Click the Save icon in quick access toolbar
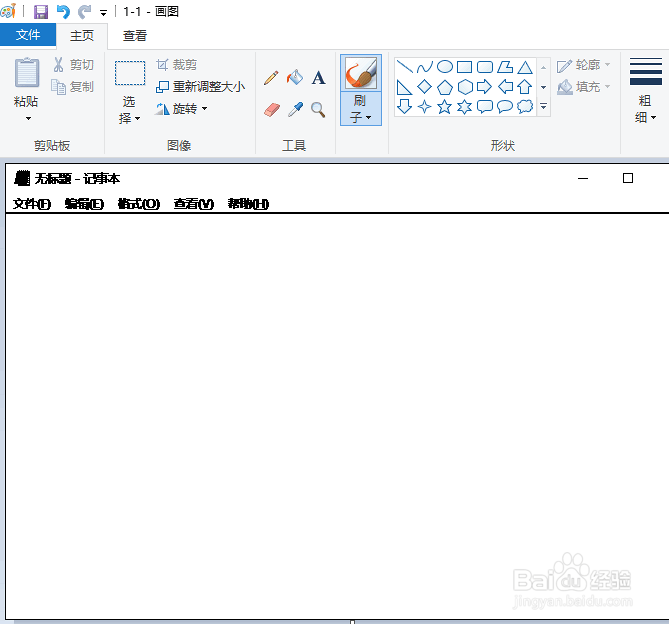The height and width of the screenshot is (624, 669). (41, 12)
